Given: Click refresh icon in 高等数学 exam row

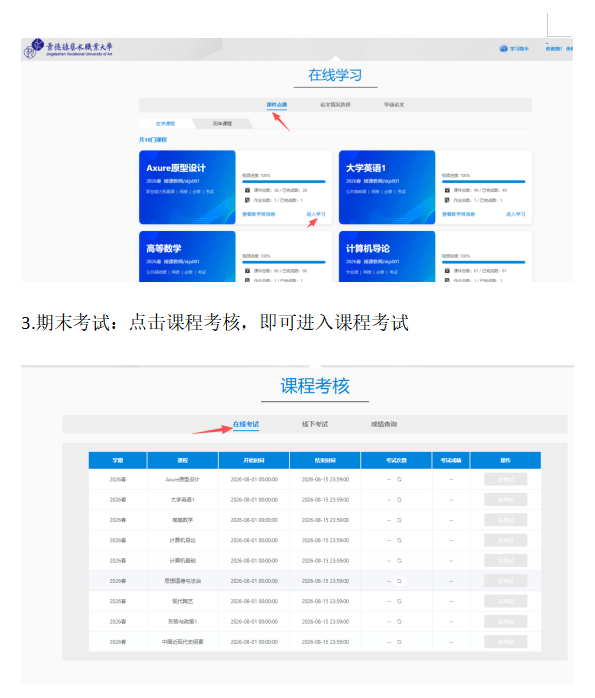Looking at the screenshot, I should click(399, 520).
